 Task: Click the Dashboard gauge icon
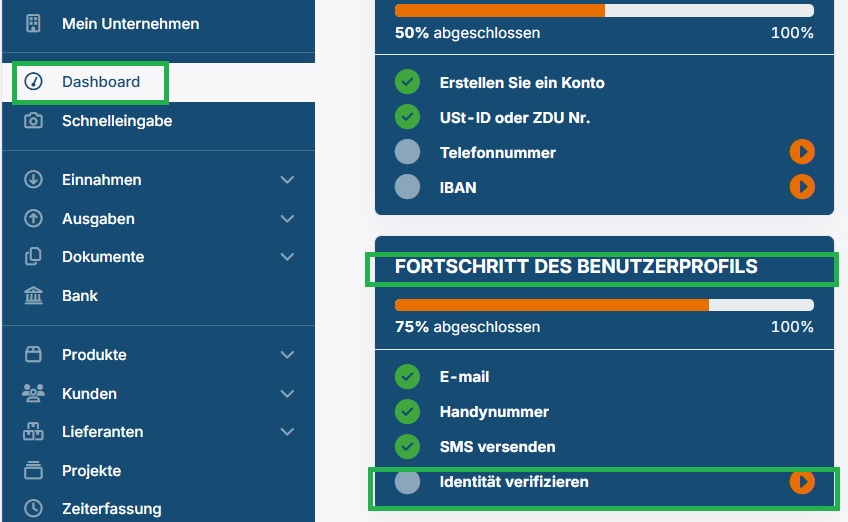[x=33, y=82]
